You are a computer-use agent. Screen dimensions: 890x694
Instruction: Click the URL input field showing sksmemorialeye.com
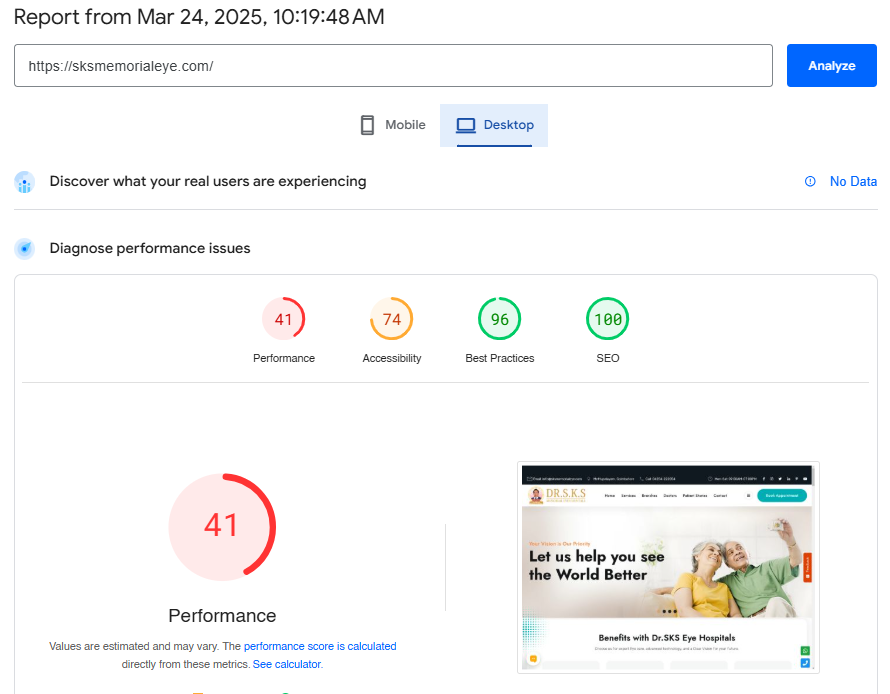click(392, 65)
